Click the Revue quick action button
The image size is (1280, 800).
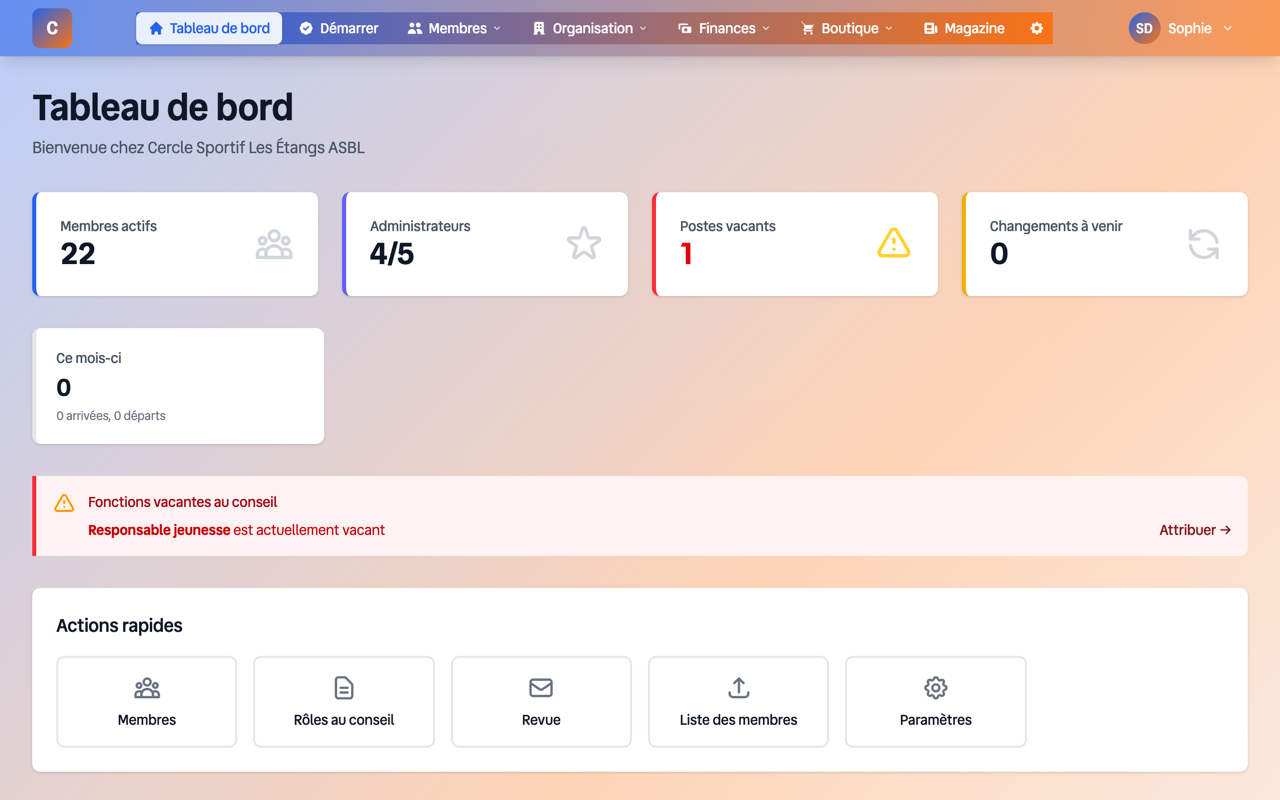[541, 702]
